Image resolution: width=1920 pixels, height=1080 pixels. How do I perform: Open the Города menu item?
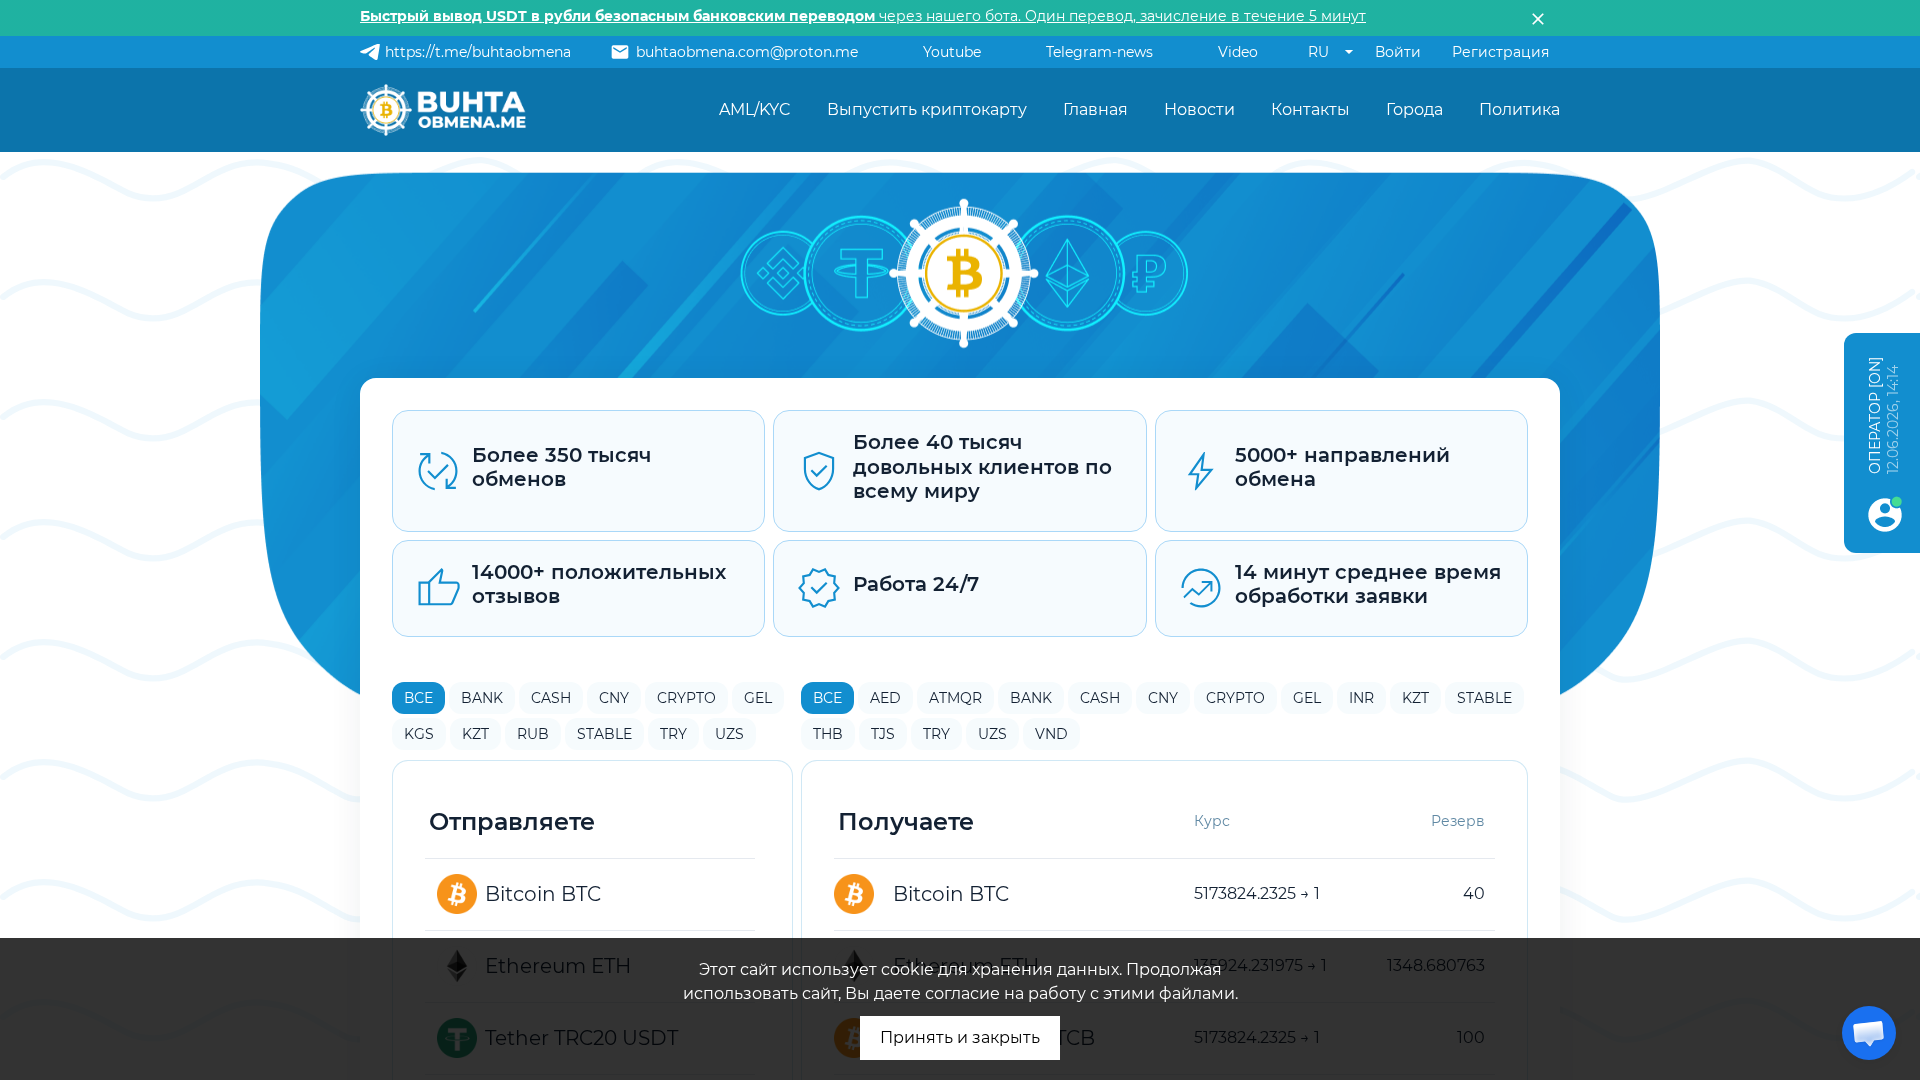pos(1414,110)
